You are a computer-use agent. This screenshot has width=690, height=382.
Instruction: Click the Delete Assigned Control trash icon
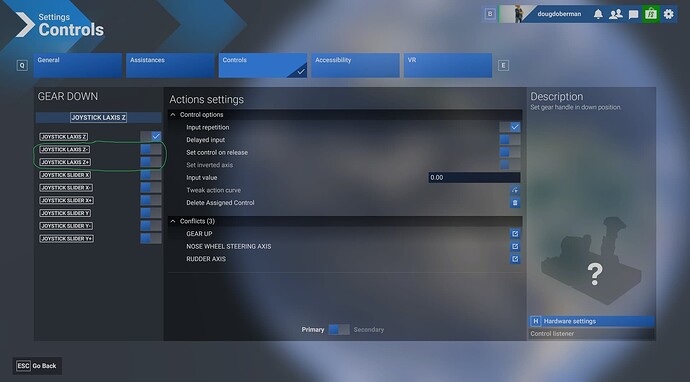click(x=514, y=203)
